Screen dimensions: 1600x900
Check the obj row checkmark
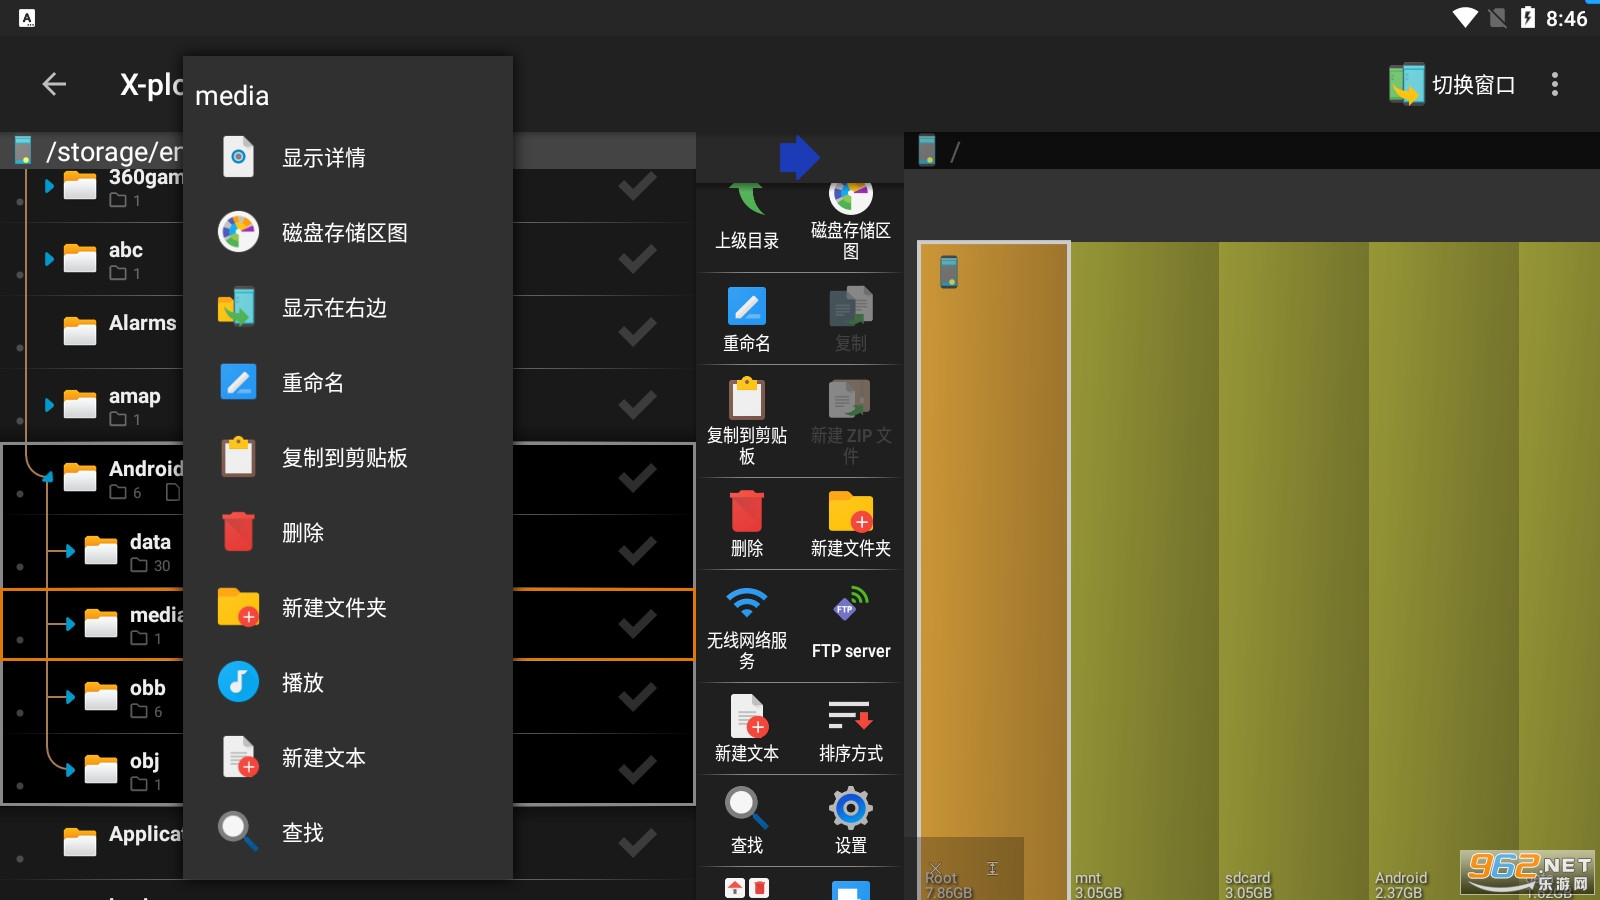pyautogui.click(x=637, y=770)
